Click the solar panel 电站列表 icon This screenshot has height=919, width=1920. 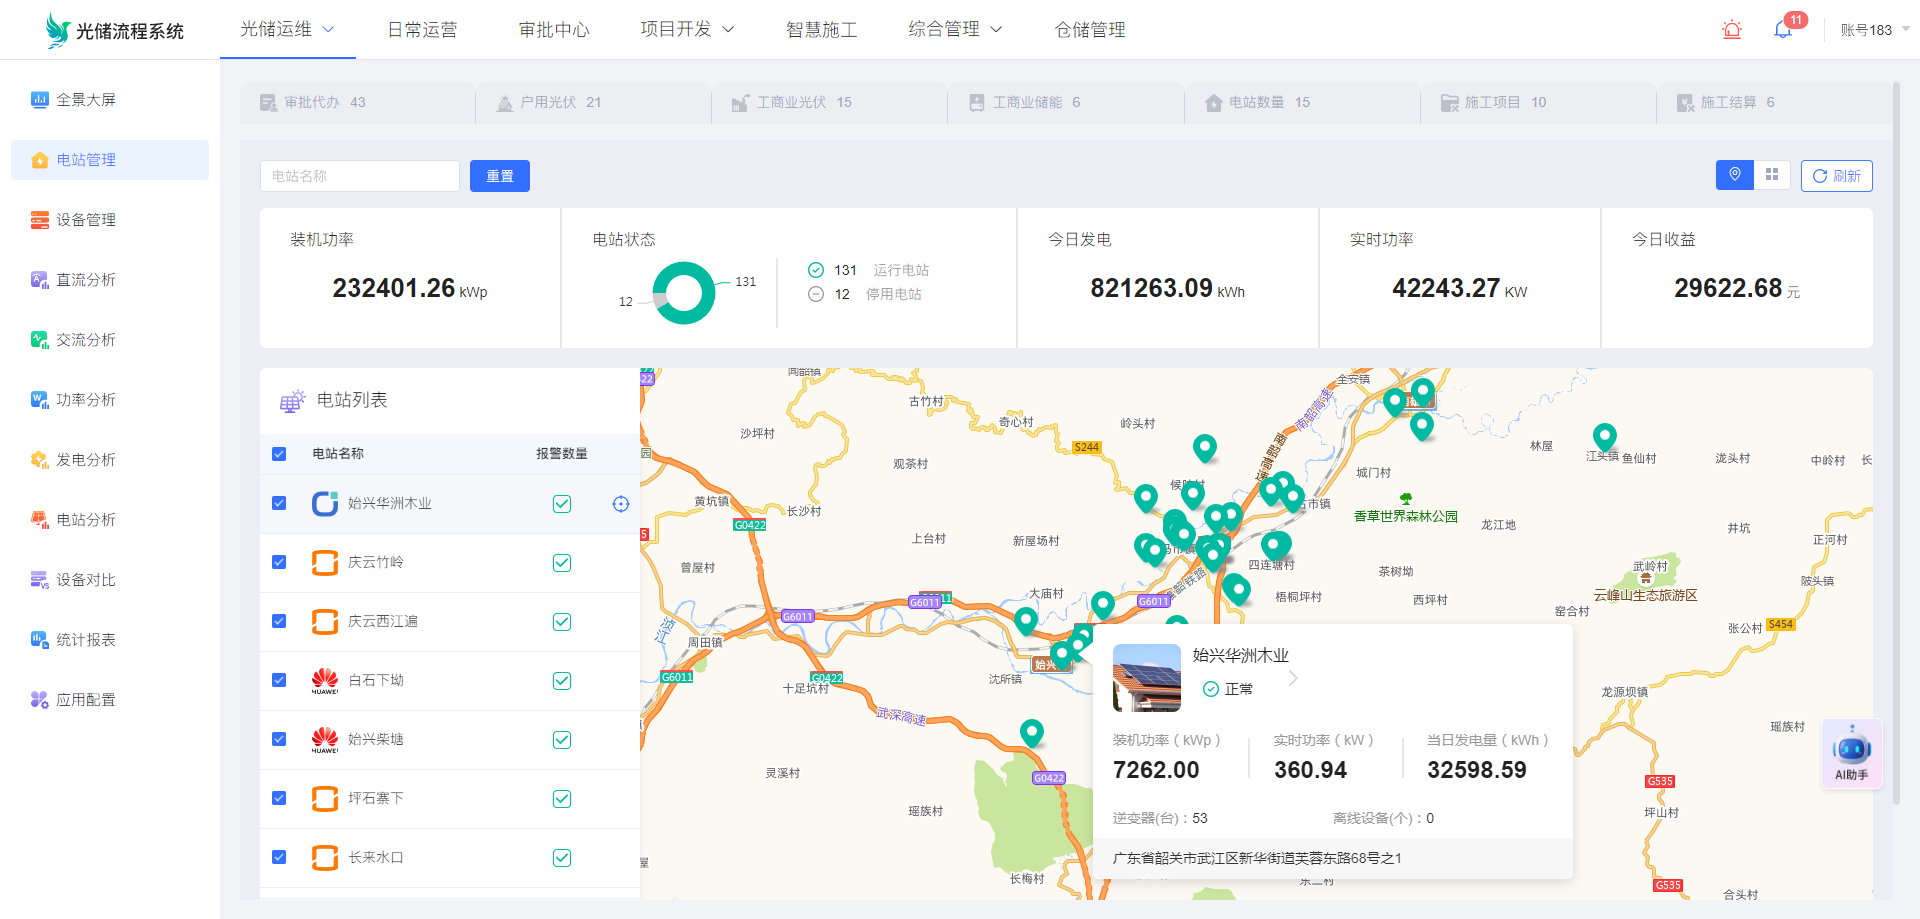tap(292, 401)
